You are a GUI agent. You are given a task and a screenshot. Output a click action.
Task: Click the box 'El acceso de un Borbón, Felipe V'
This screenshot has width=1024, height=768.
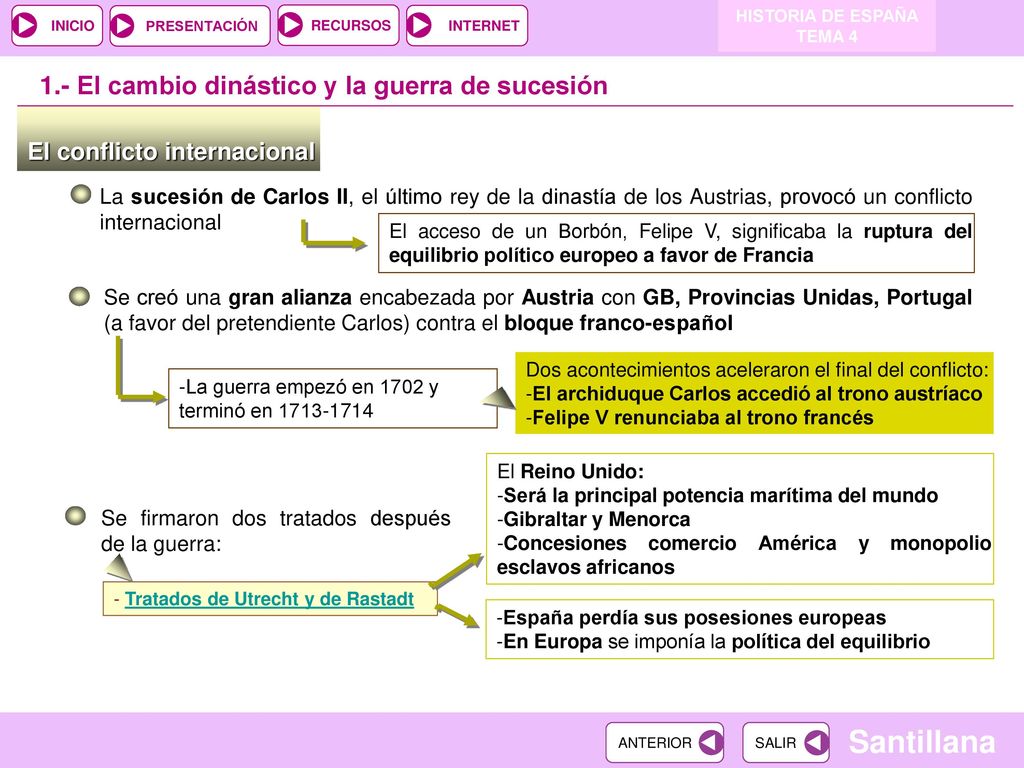coord(676,243)
